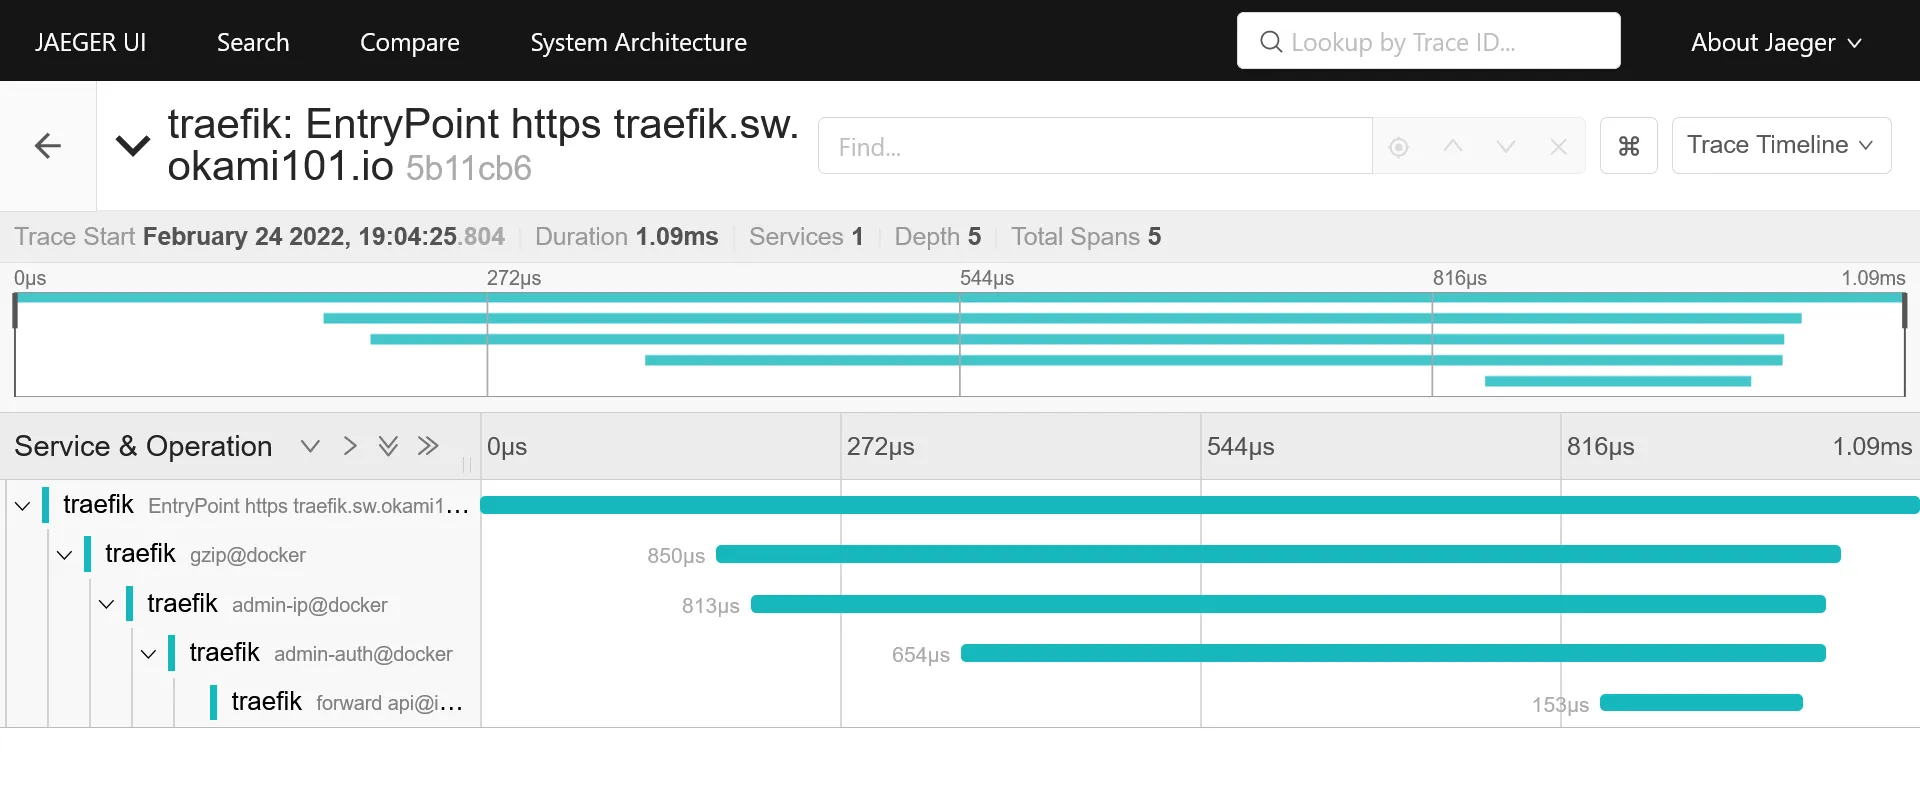
Task: Expand one level using single down chevron
Action: 310,446
